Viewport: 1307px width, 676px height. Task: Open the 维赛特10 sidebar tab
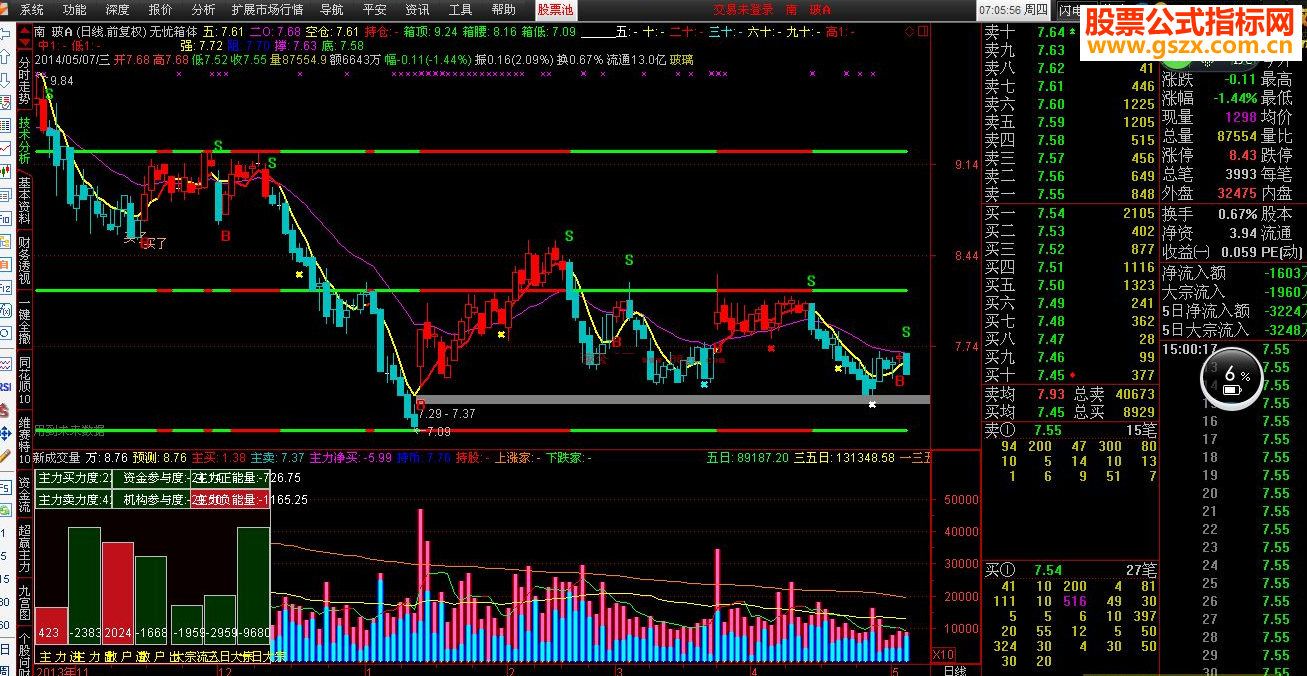click(25, 441)
